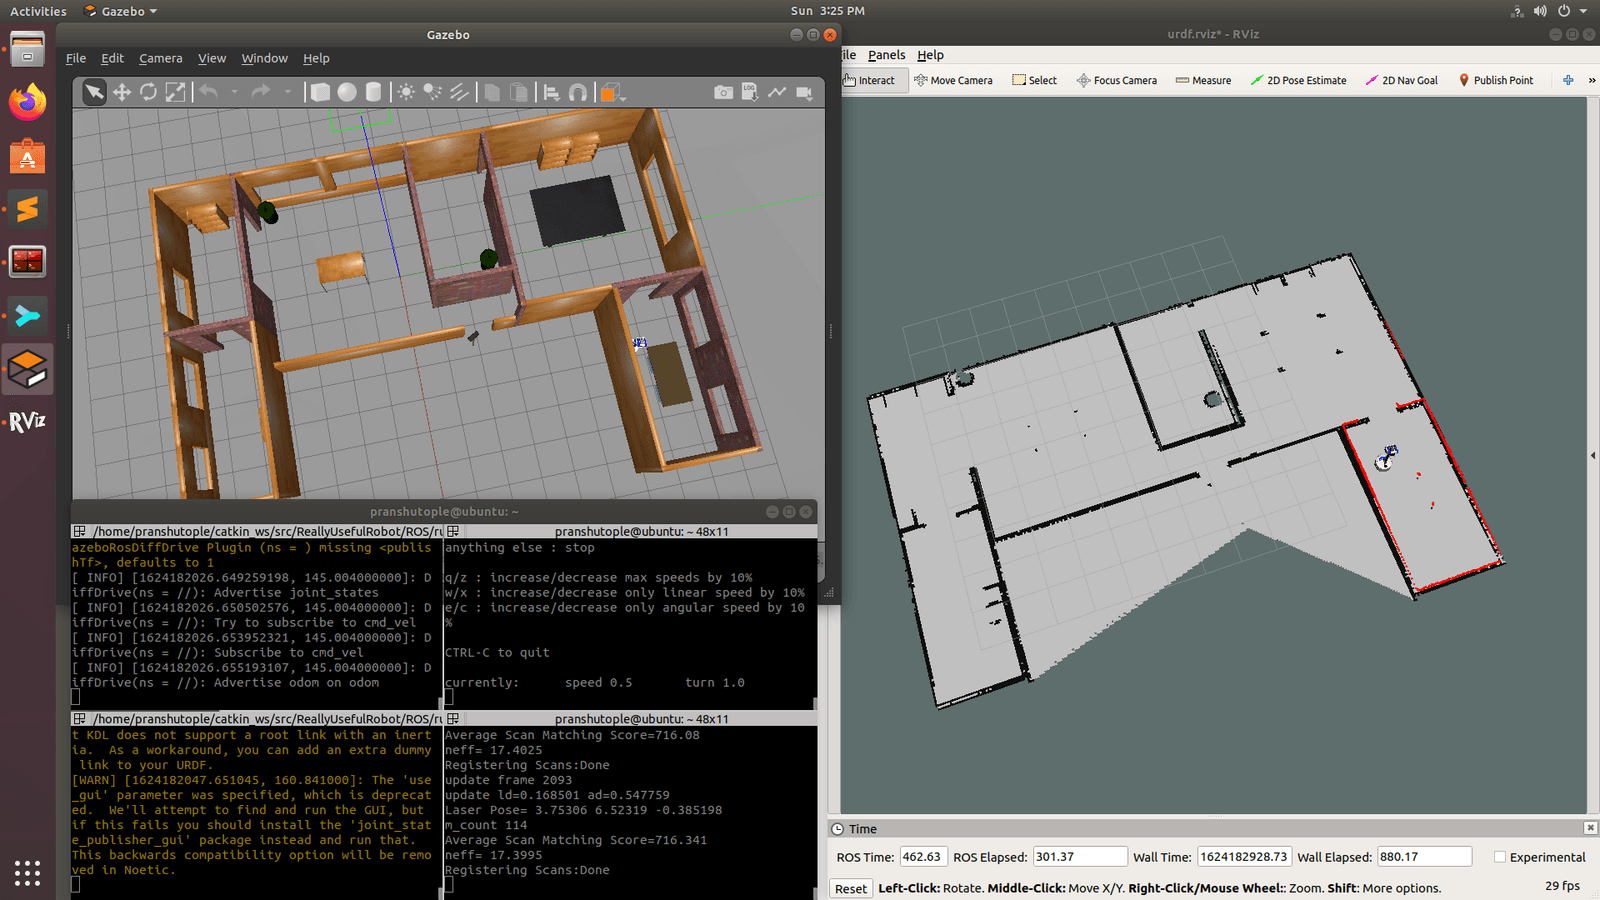The image size is (1600, 900).
Task: Open the plot graph icon in Gazebo
Action: (777, 92)
